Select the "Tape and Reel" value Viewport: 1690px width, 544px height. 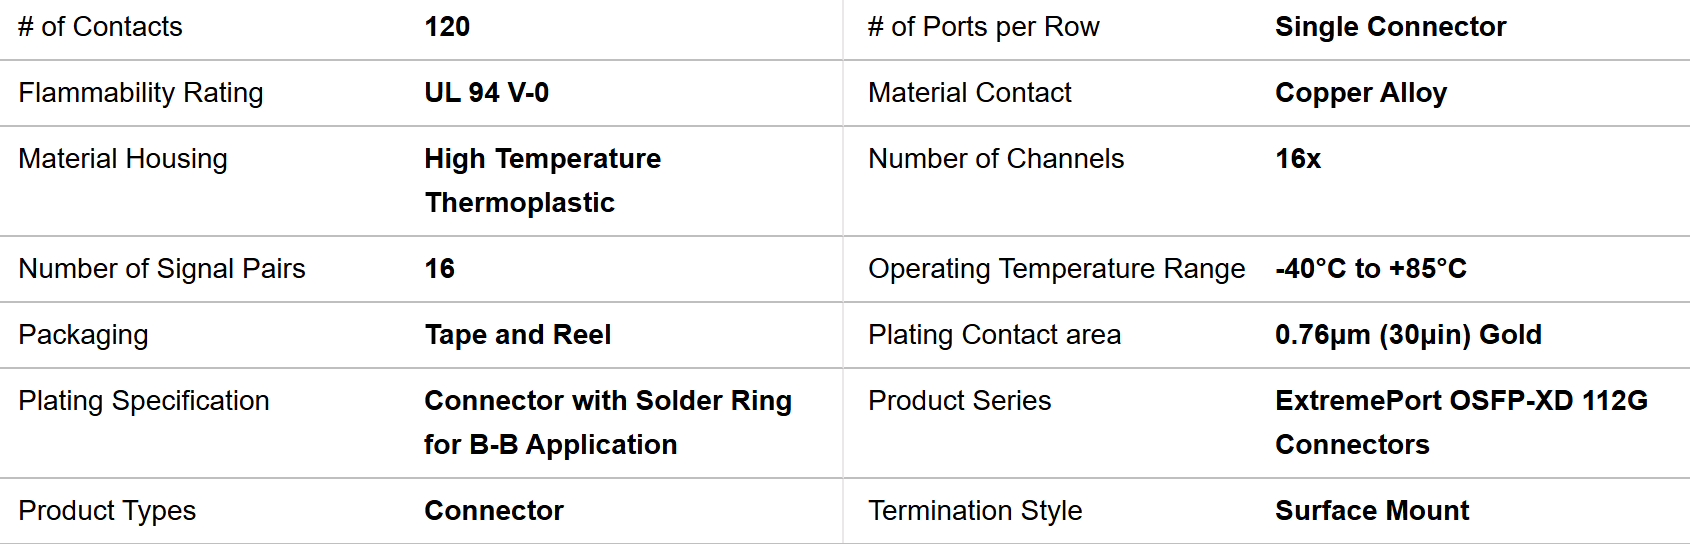coord(517,335)
